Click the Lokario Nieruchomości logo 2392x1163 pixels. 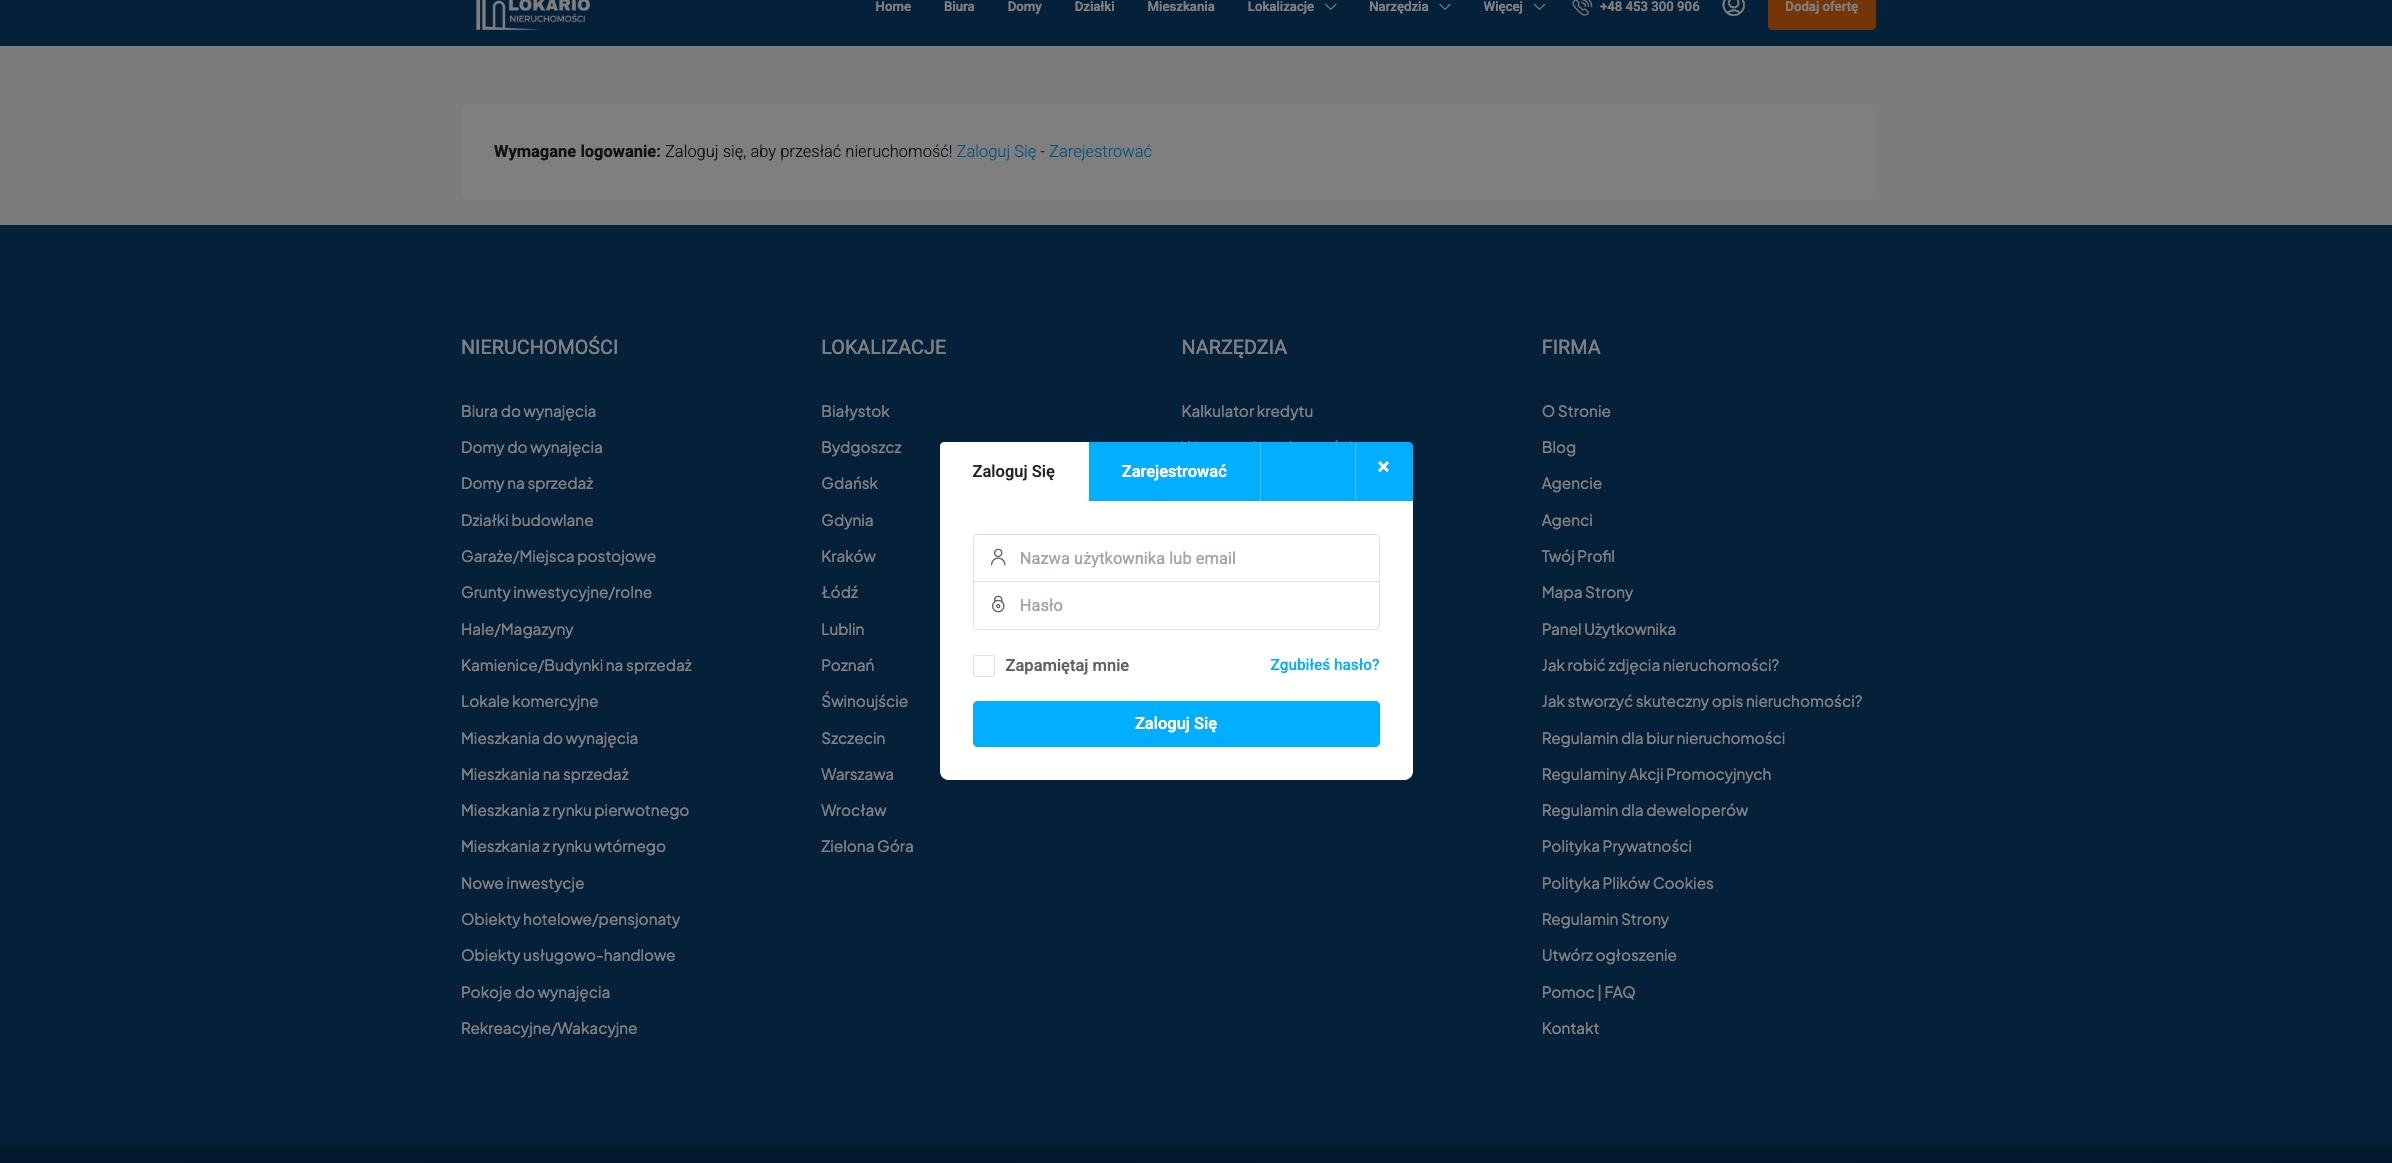(533, 13)
